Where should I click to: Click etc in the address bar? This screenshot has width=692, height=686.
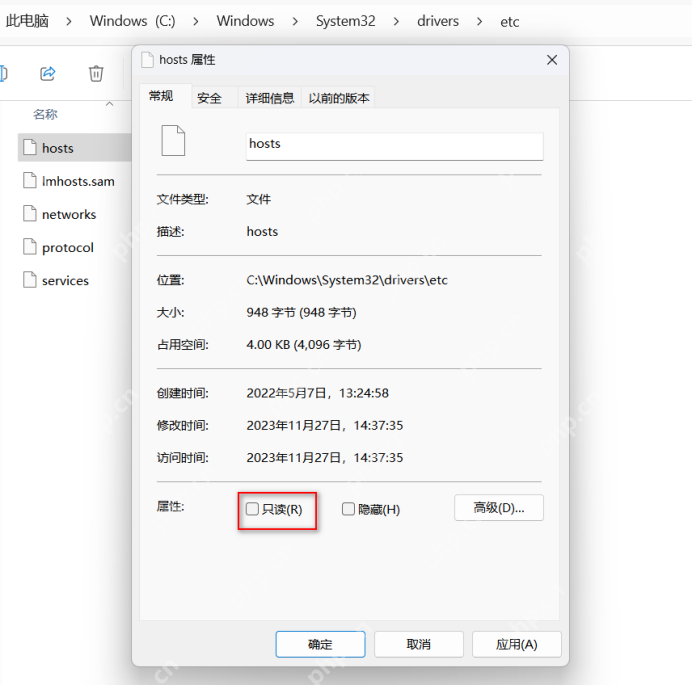(x=510, y=22)
